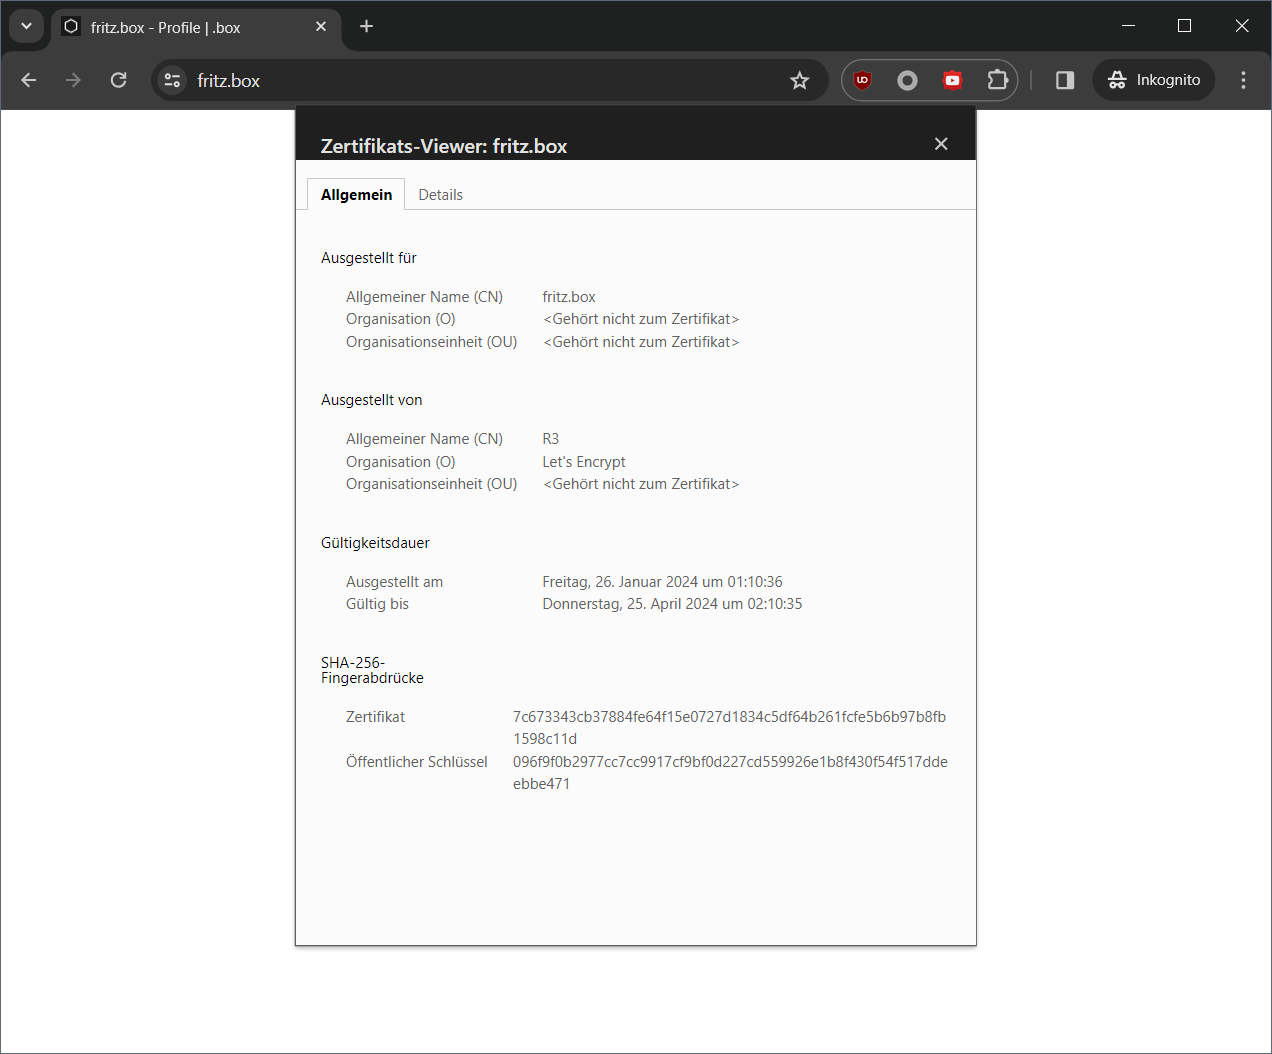1272x1054 pixels.
Task: Click the fritz.box address bar URL
Action: point(228,81)
